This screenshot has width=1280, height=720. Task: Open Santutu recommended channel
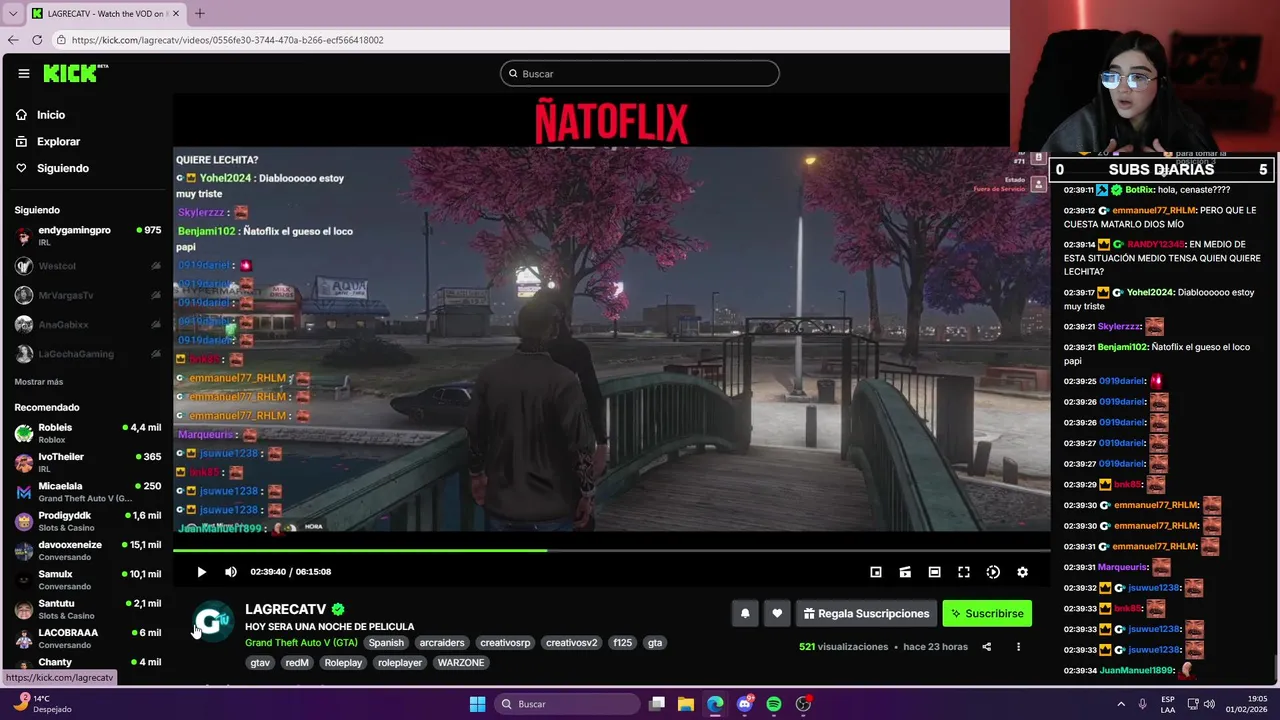click(x=88, y=609)
